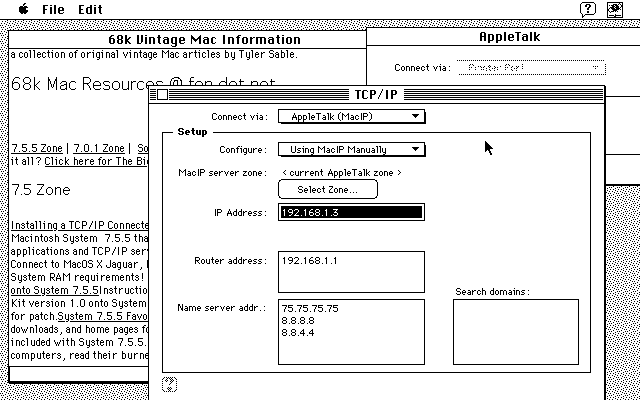Open the Application menu icon
This screenshot has width=640, height=400.
coord(615,9)
